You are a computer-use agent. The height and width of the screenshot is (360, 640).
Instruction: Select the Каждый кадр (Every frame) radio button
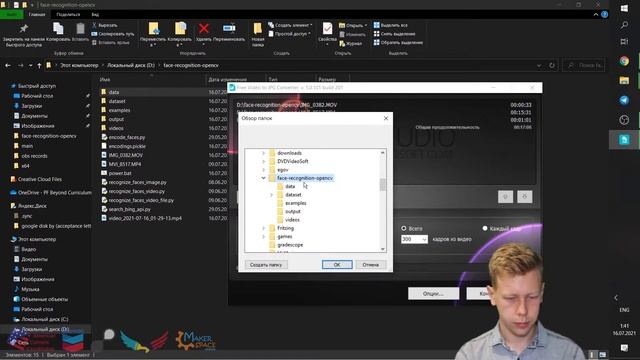485,228
